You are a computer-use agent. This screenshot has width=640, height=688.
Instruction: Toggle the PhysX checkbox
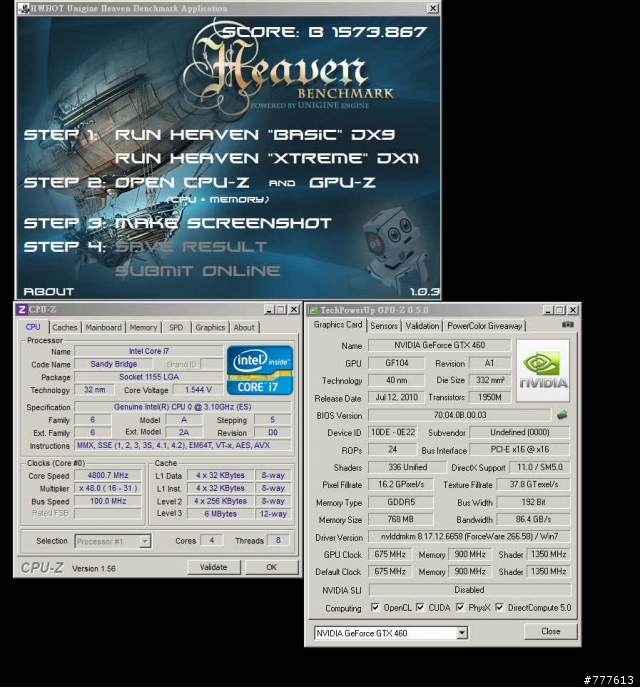(x=460, y=607)
